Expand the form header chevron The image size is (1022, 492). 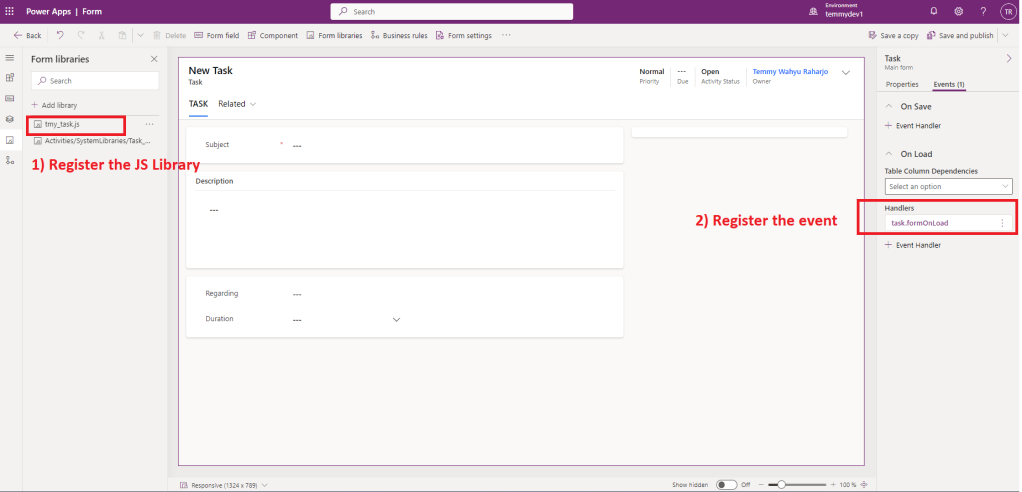click(x=846, y=73)
